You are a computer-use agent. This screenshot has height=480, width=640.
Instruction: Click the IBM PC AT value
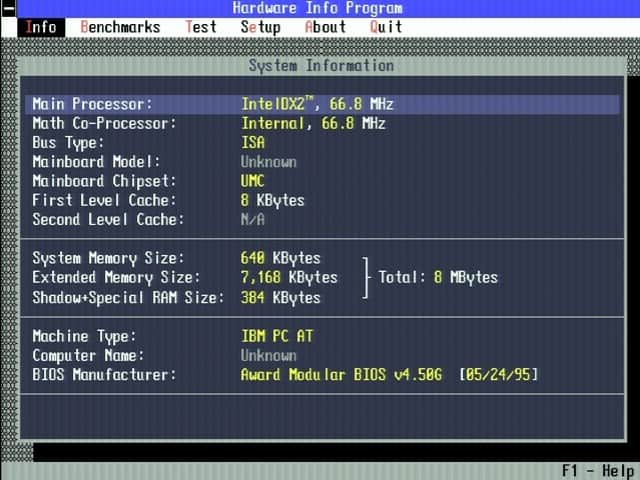click(277, 336)
